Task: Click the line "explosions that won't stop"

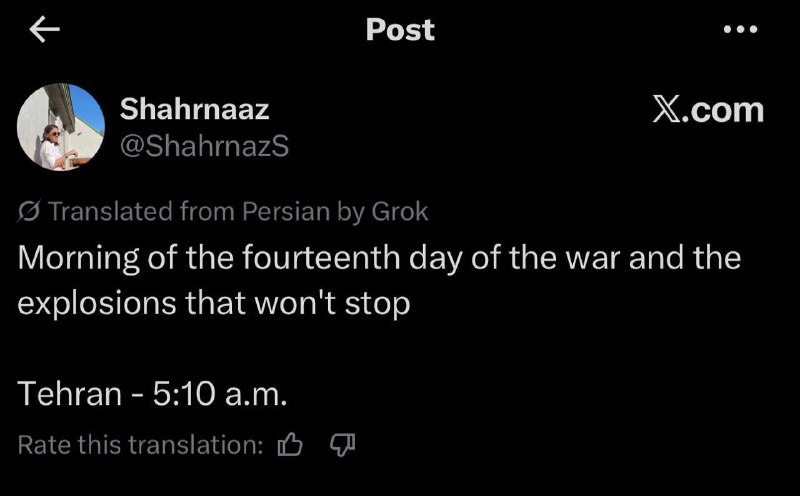Action: coord(215,302)
